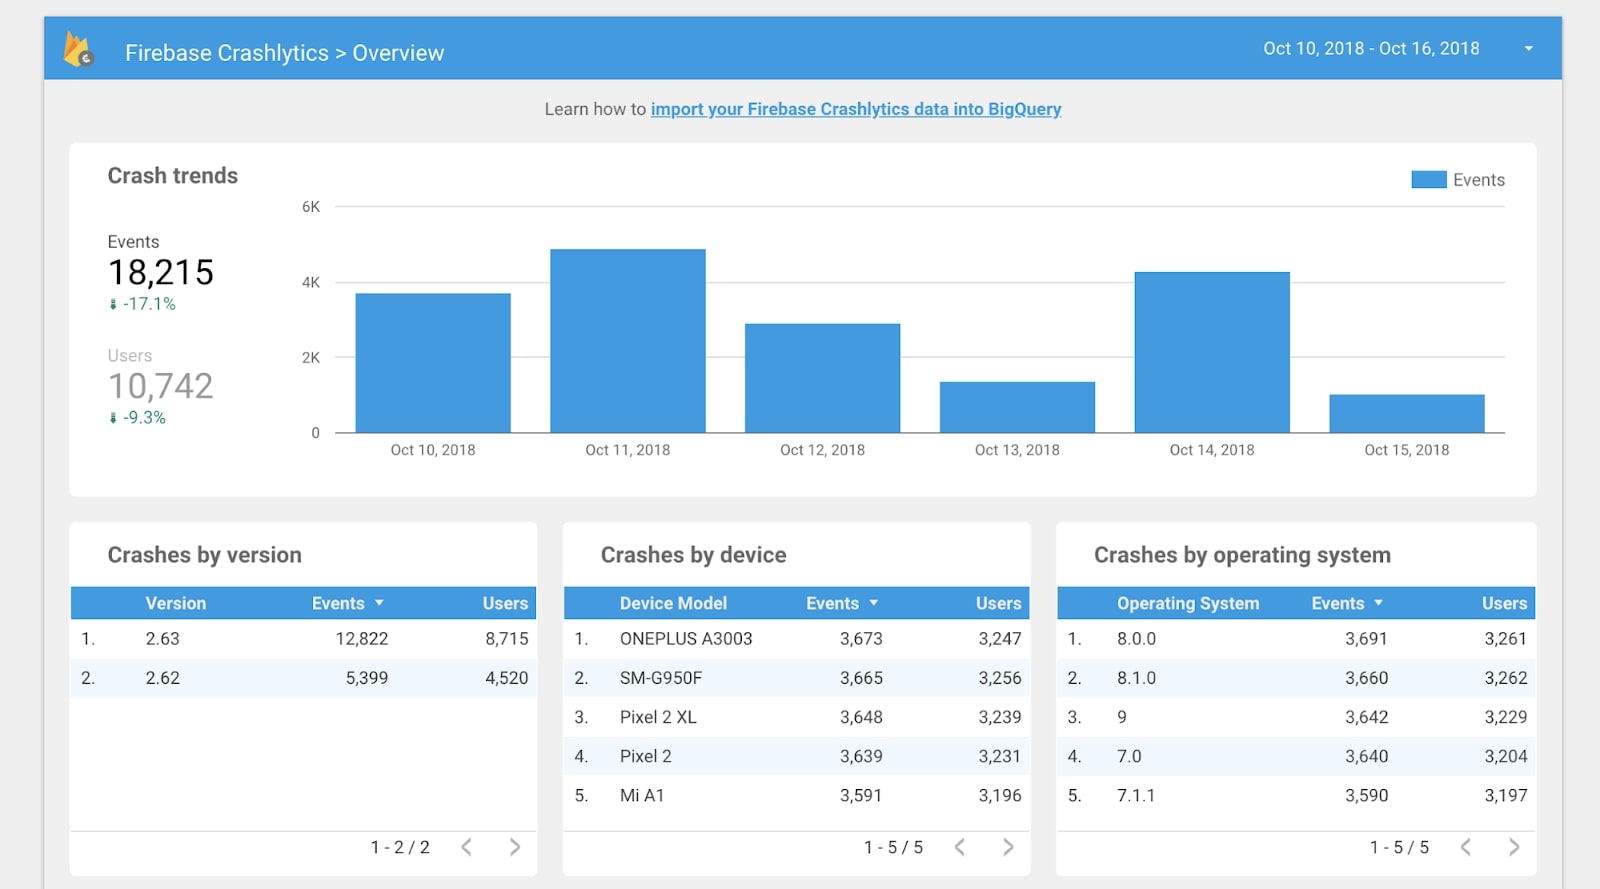Click the 3,256 users cell for SM-G950F

pyautogui.click(x=1000, y=678)
